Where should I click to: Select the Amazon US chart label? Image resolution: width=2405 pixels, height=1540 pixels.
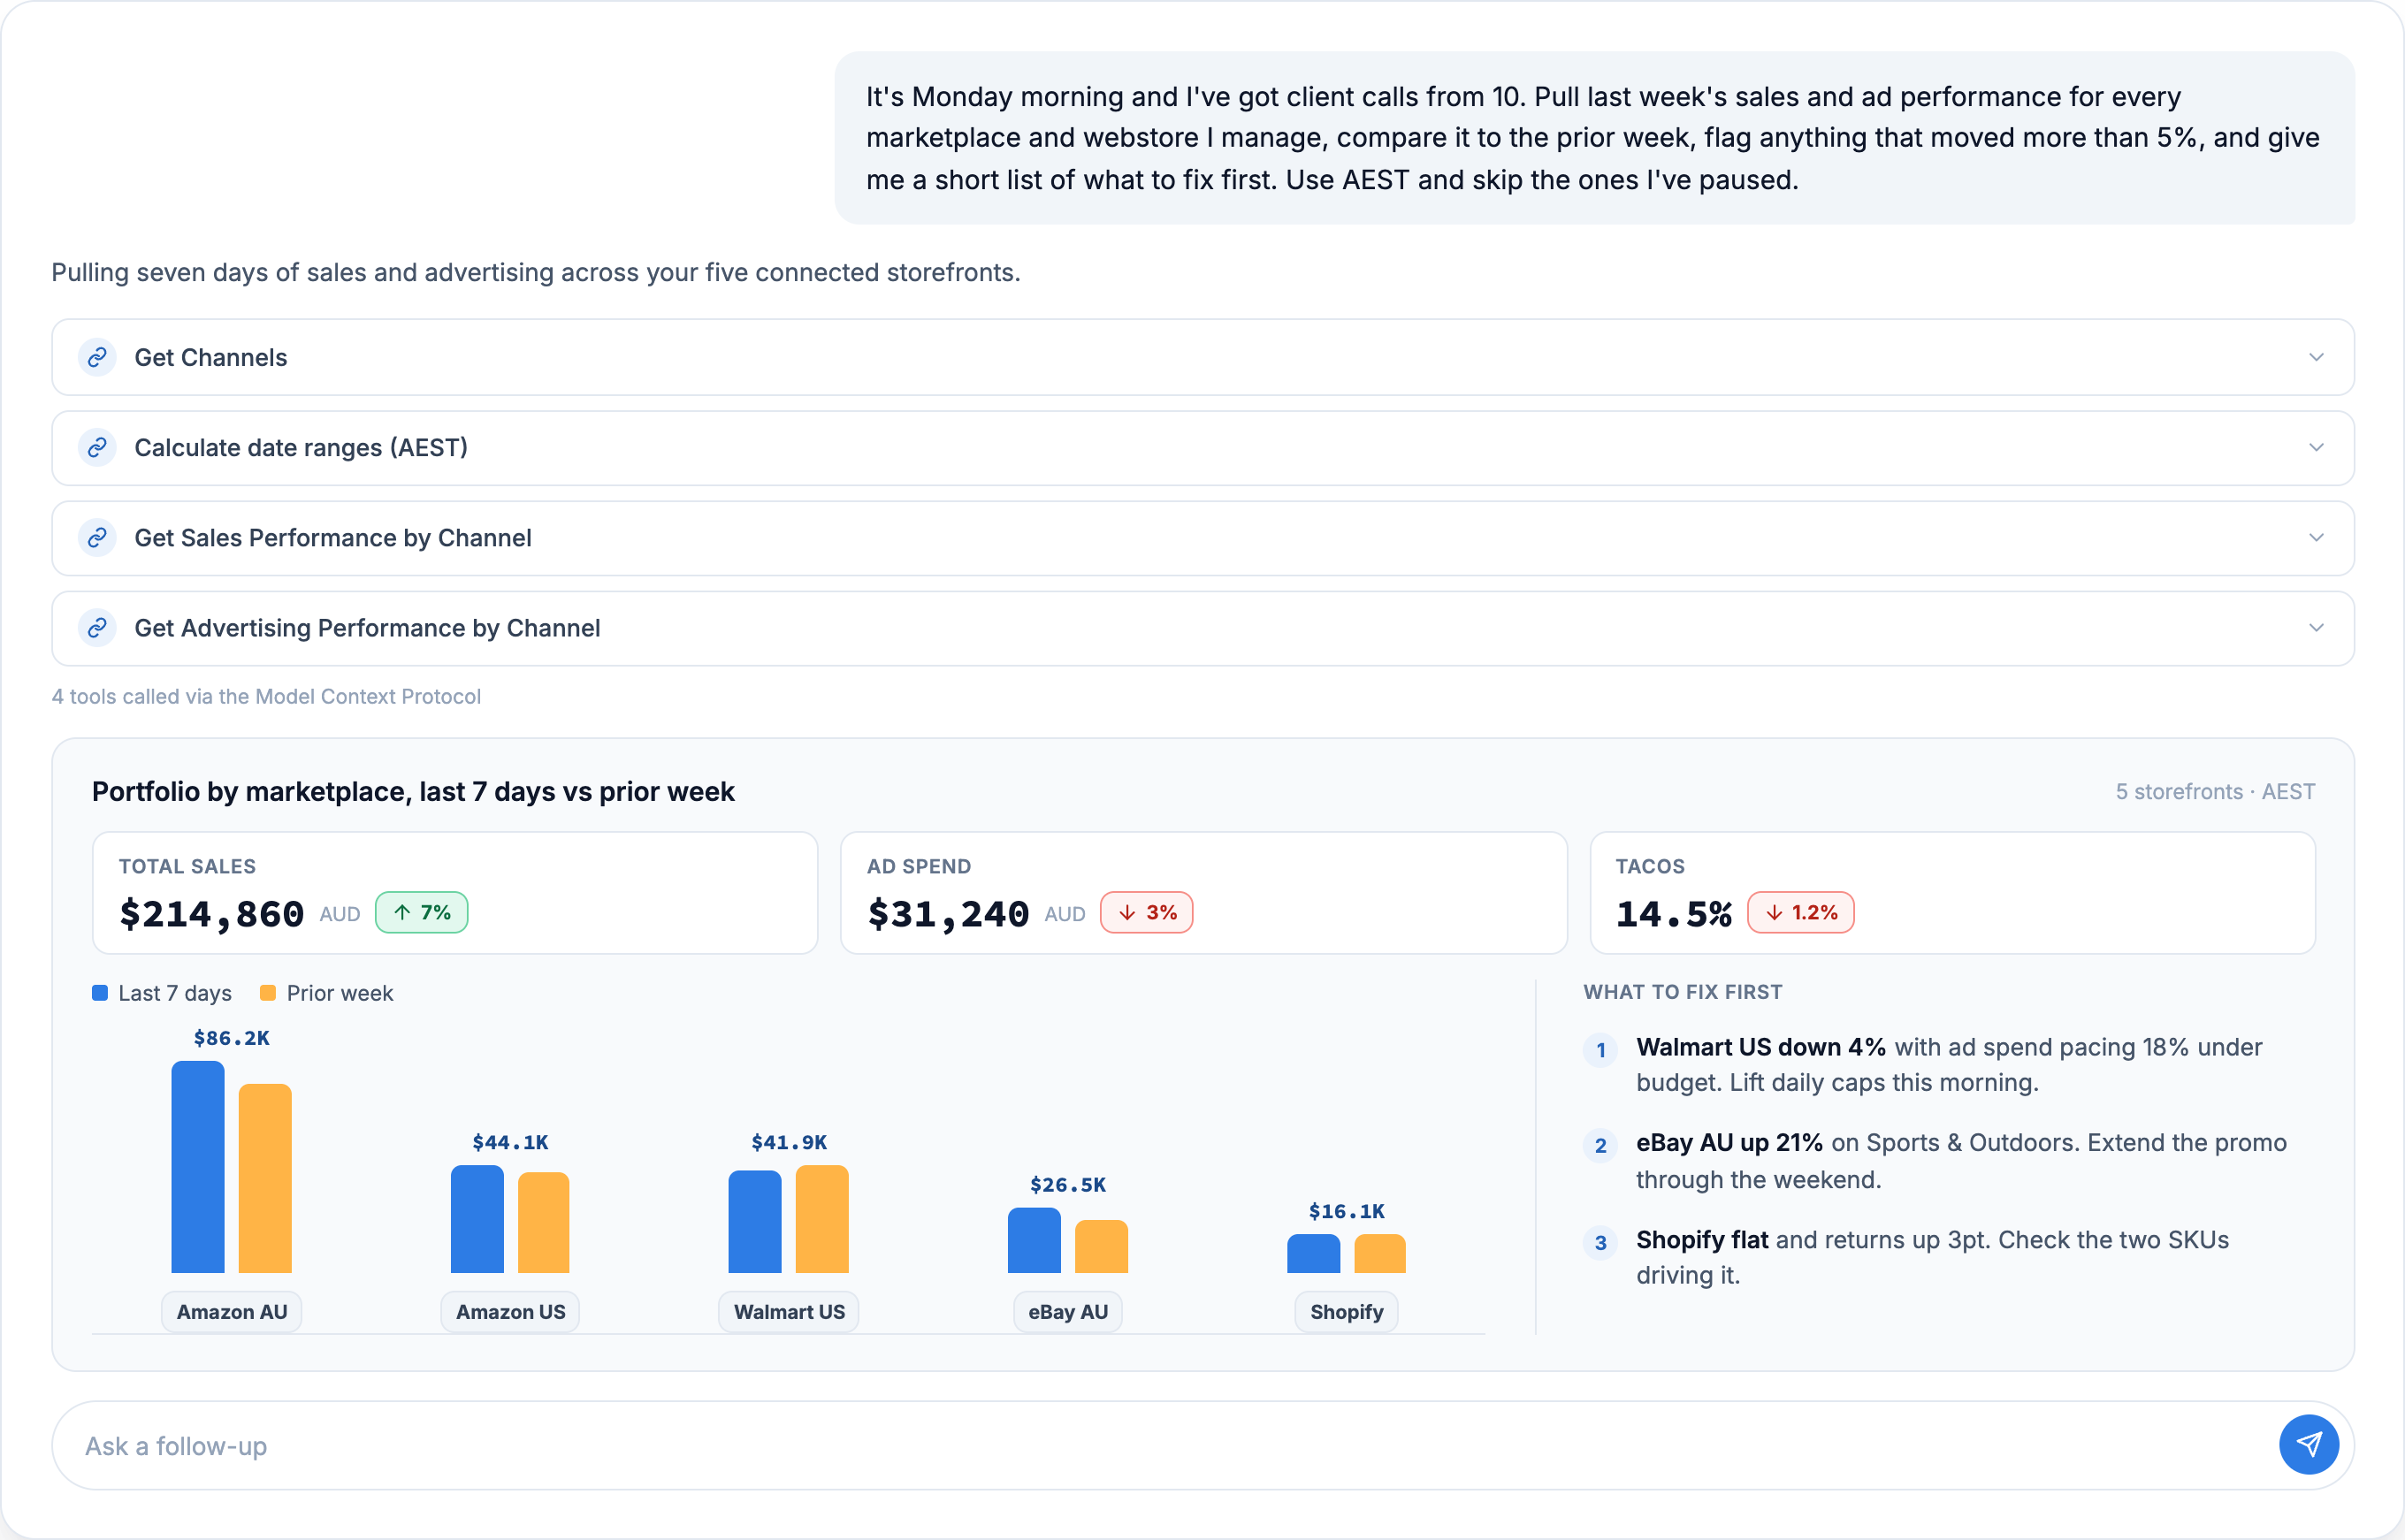tap(510, 1311)
